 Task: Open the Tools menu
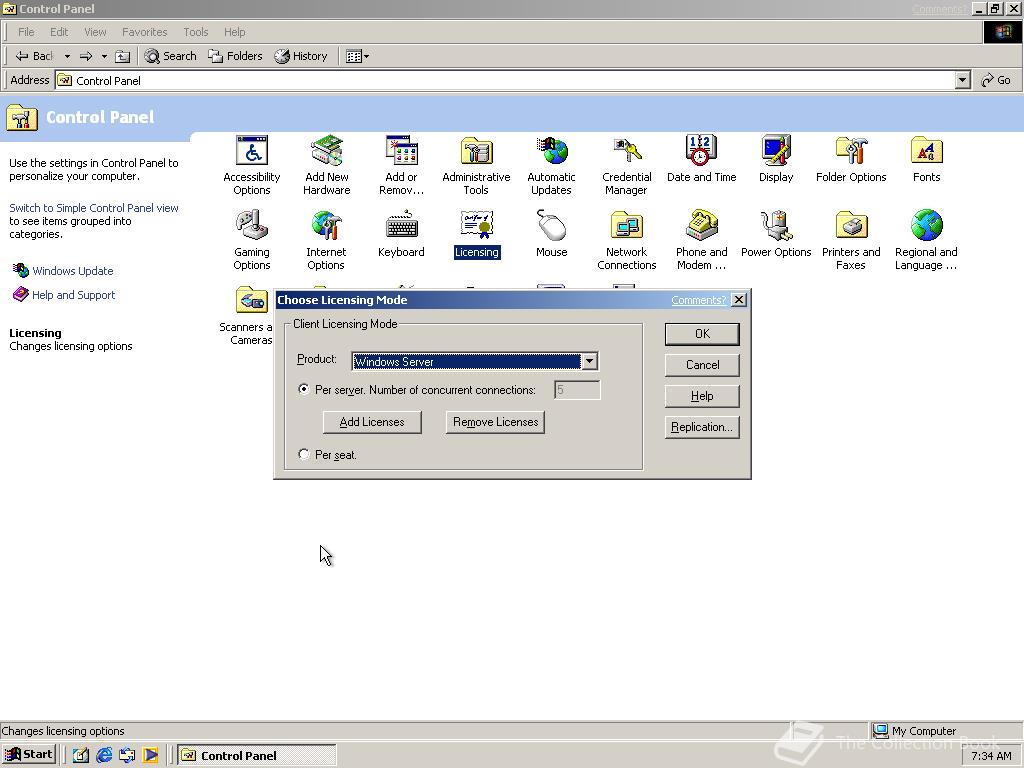(195, 32)
